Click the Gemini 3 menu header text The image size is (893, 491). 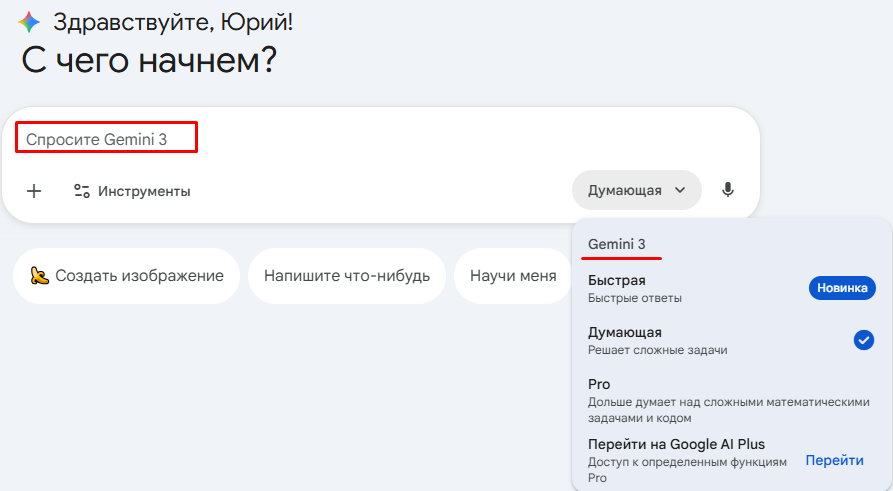pos(616,244)
